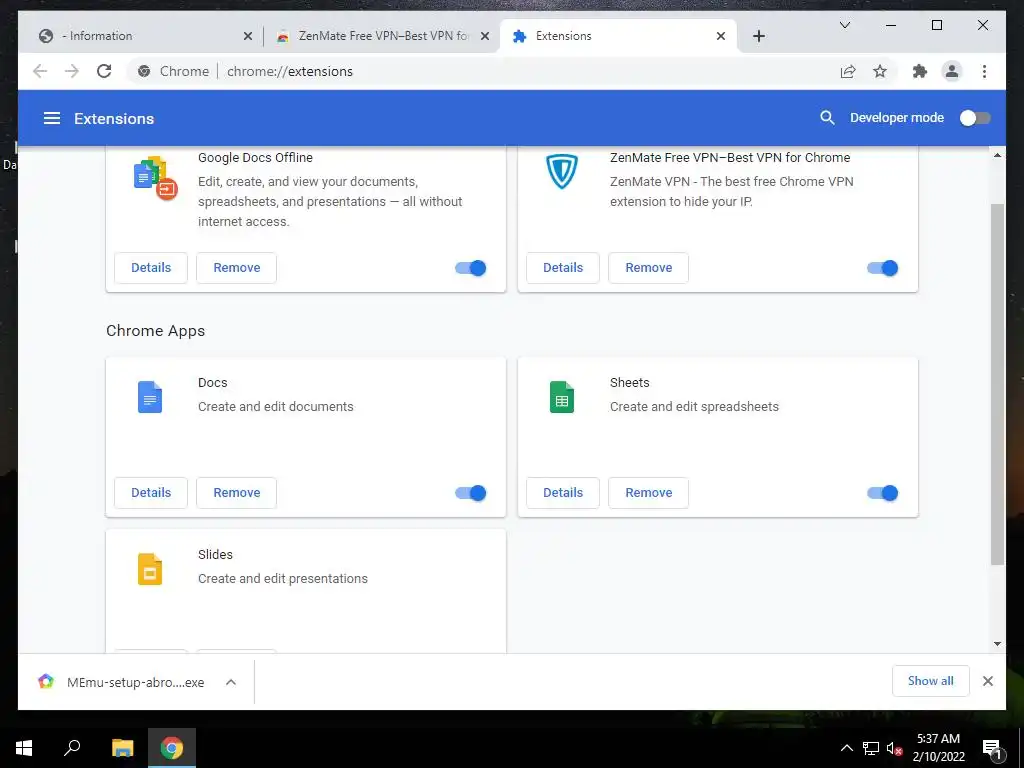The height and width of the screenshot is (768, 1024).
Task: Reload the current page
Action: pos(104,71)
